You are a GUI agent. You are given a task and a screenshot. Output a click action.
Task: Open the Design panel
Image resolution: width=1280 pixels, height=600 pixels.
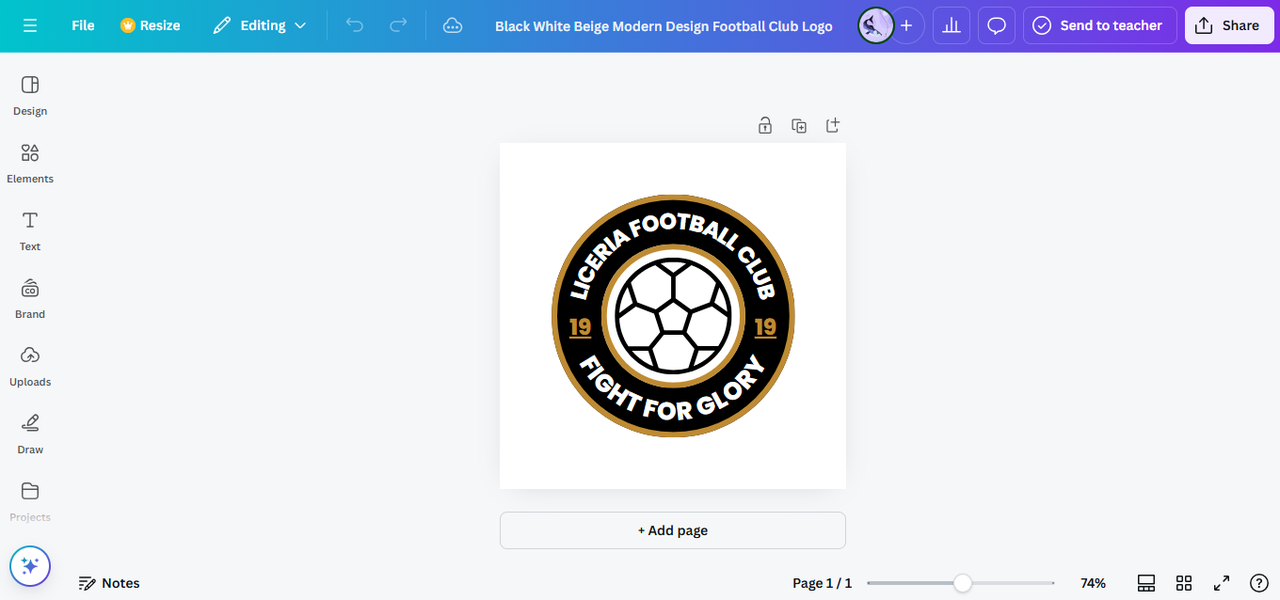[x=30, y=96]
